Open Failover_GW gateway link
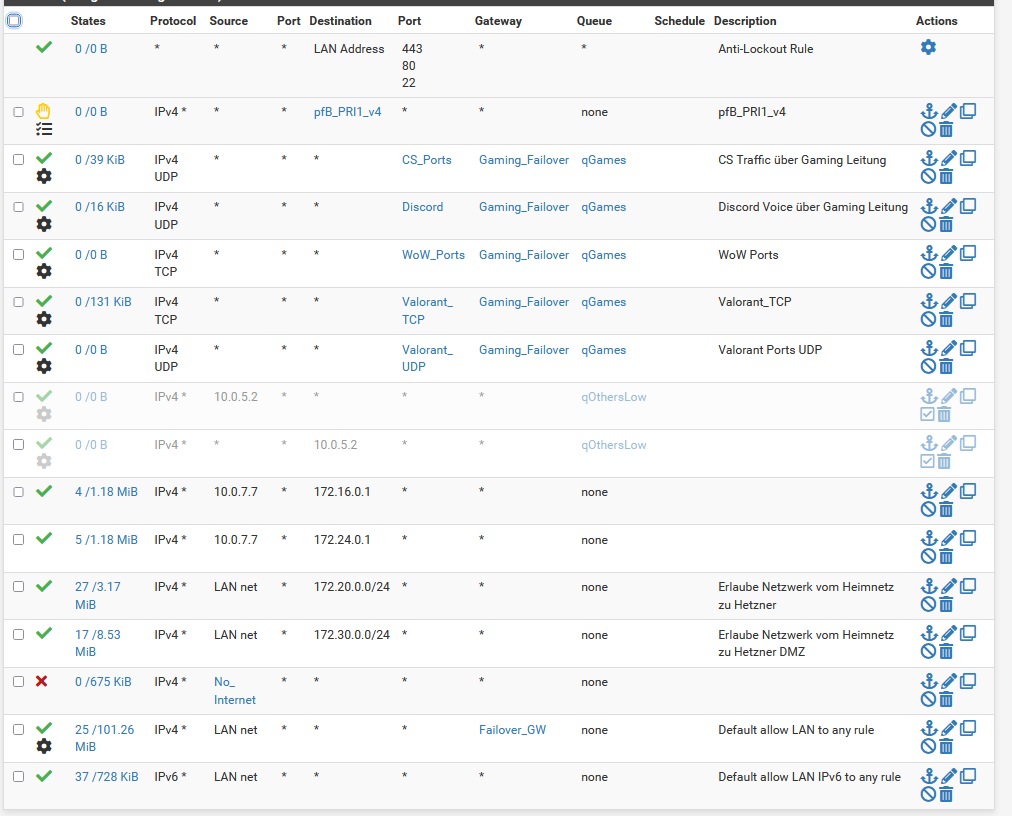This screenshot has width=1012, height=816. (512, 729)
